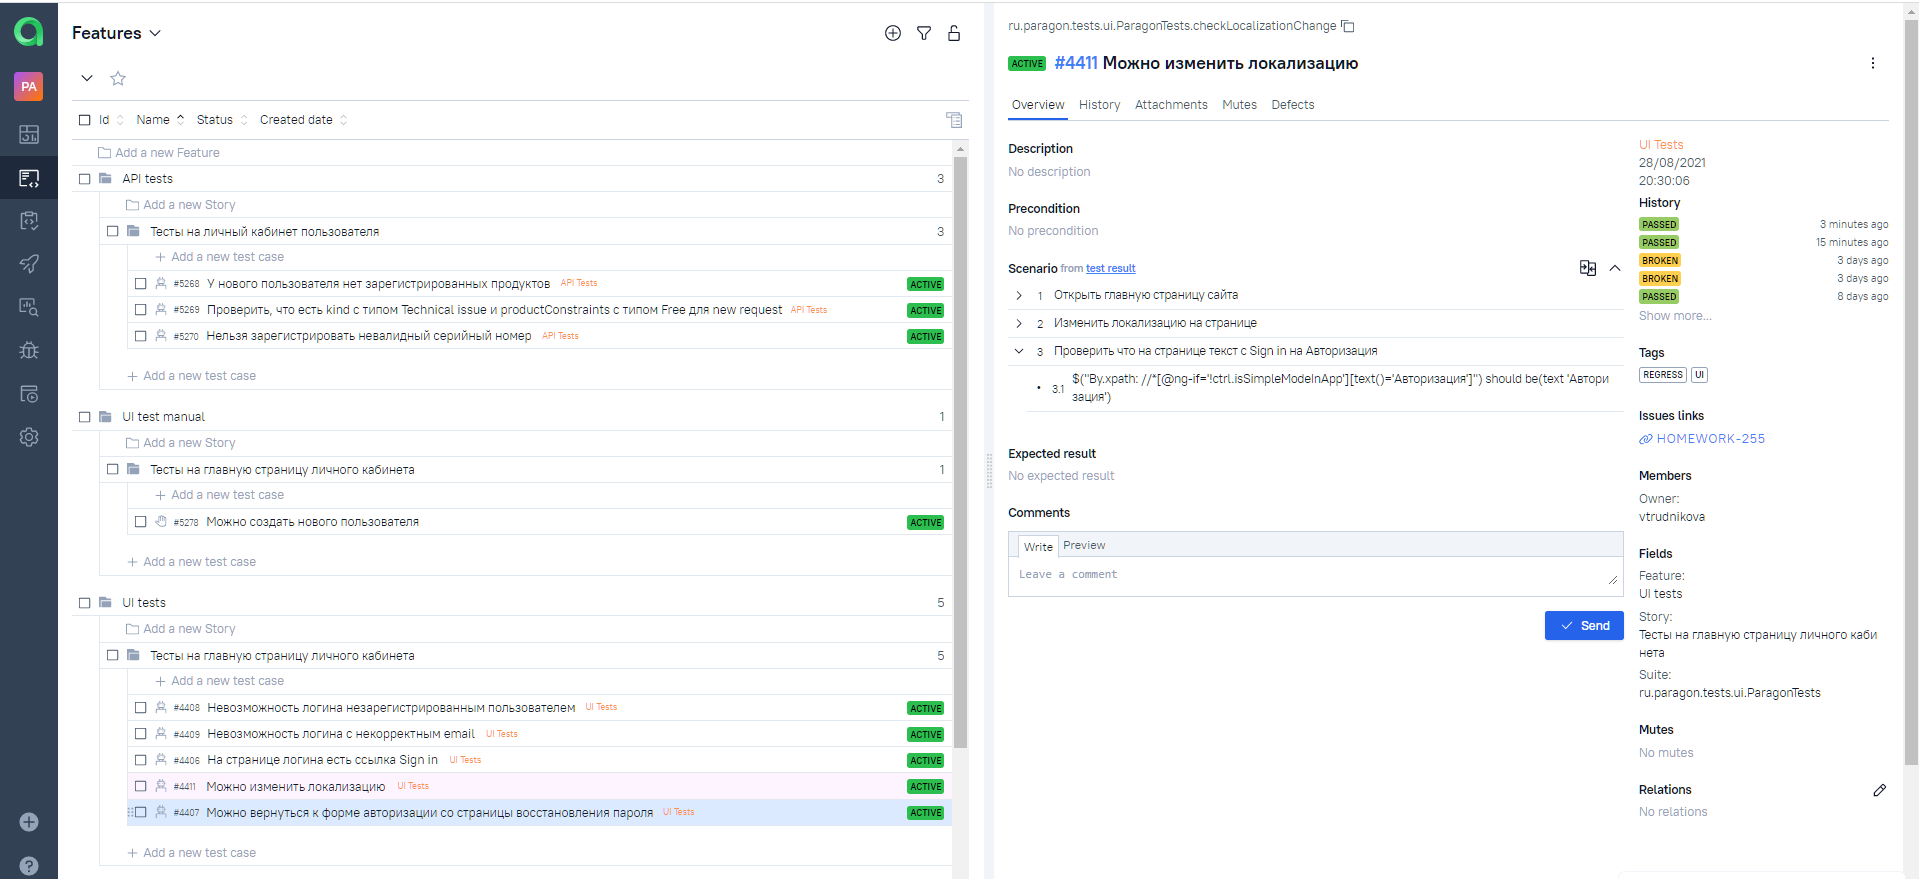Sort by the Created date column
The image size is (1919, 879).
(304, 120)
